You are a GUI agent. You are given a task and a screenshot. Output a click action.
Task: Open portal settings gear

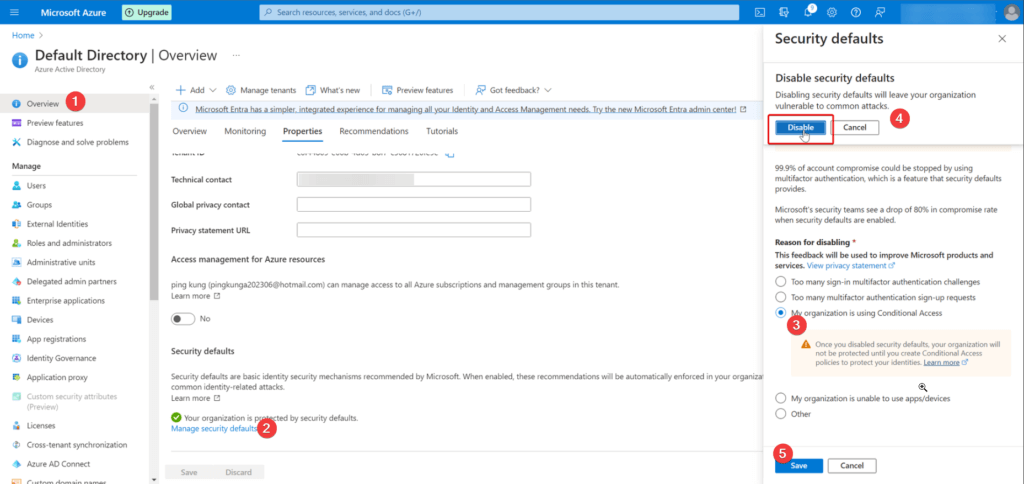pyautogui.click(x=832, y=12)
